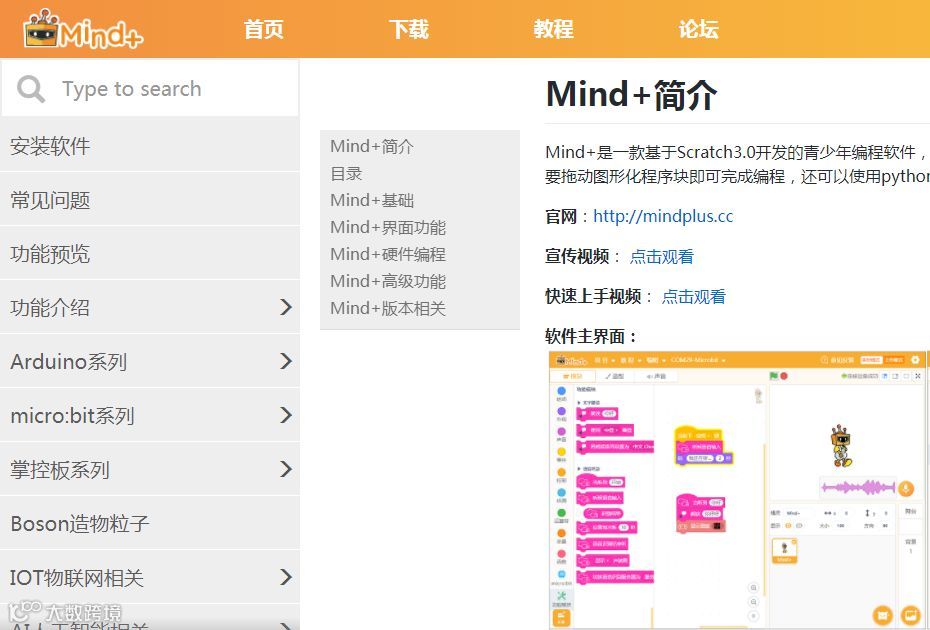Image resolution: width=930 pixels, height=630 pixels.
Task: Click the Mind+简介 page heading
Action: click(631, 94)
